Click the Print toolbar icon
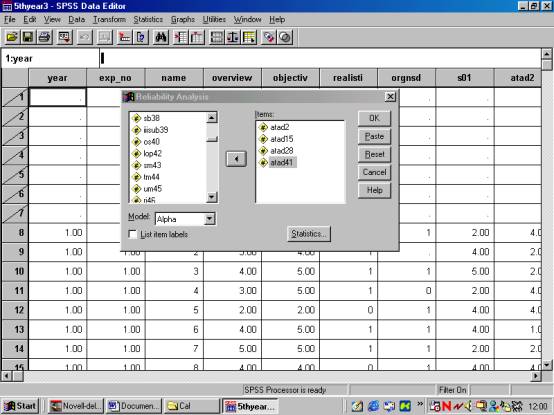The width and height of the screenshot is (554, 415). click(x=45, y=37)
